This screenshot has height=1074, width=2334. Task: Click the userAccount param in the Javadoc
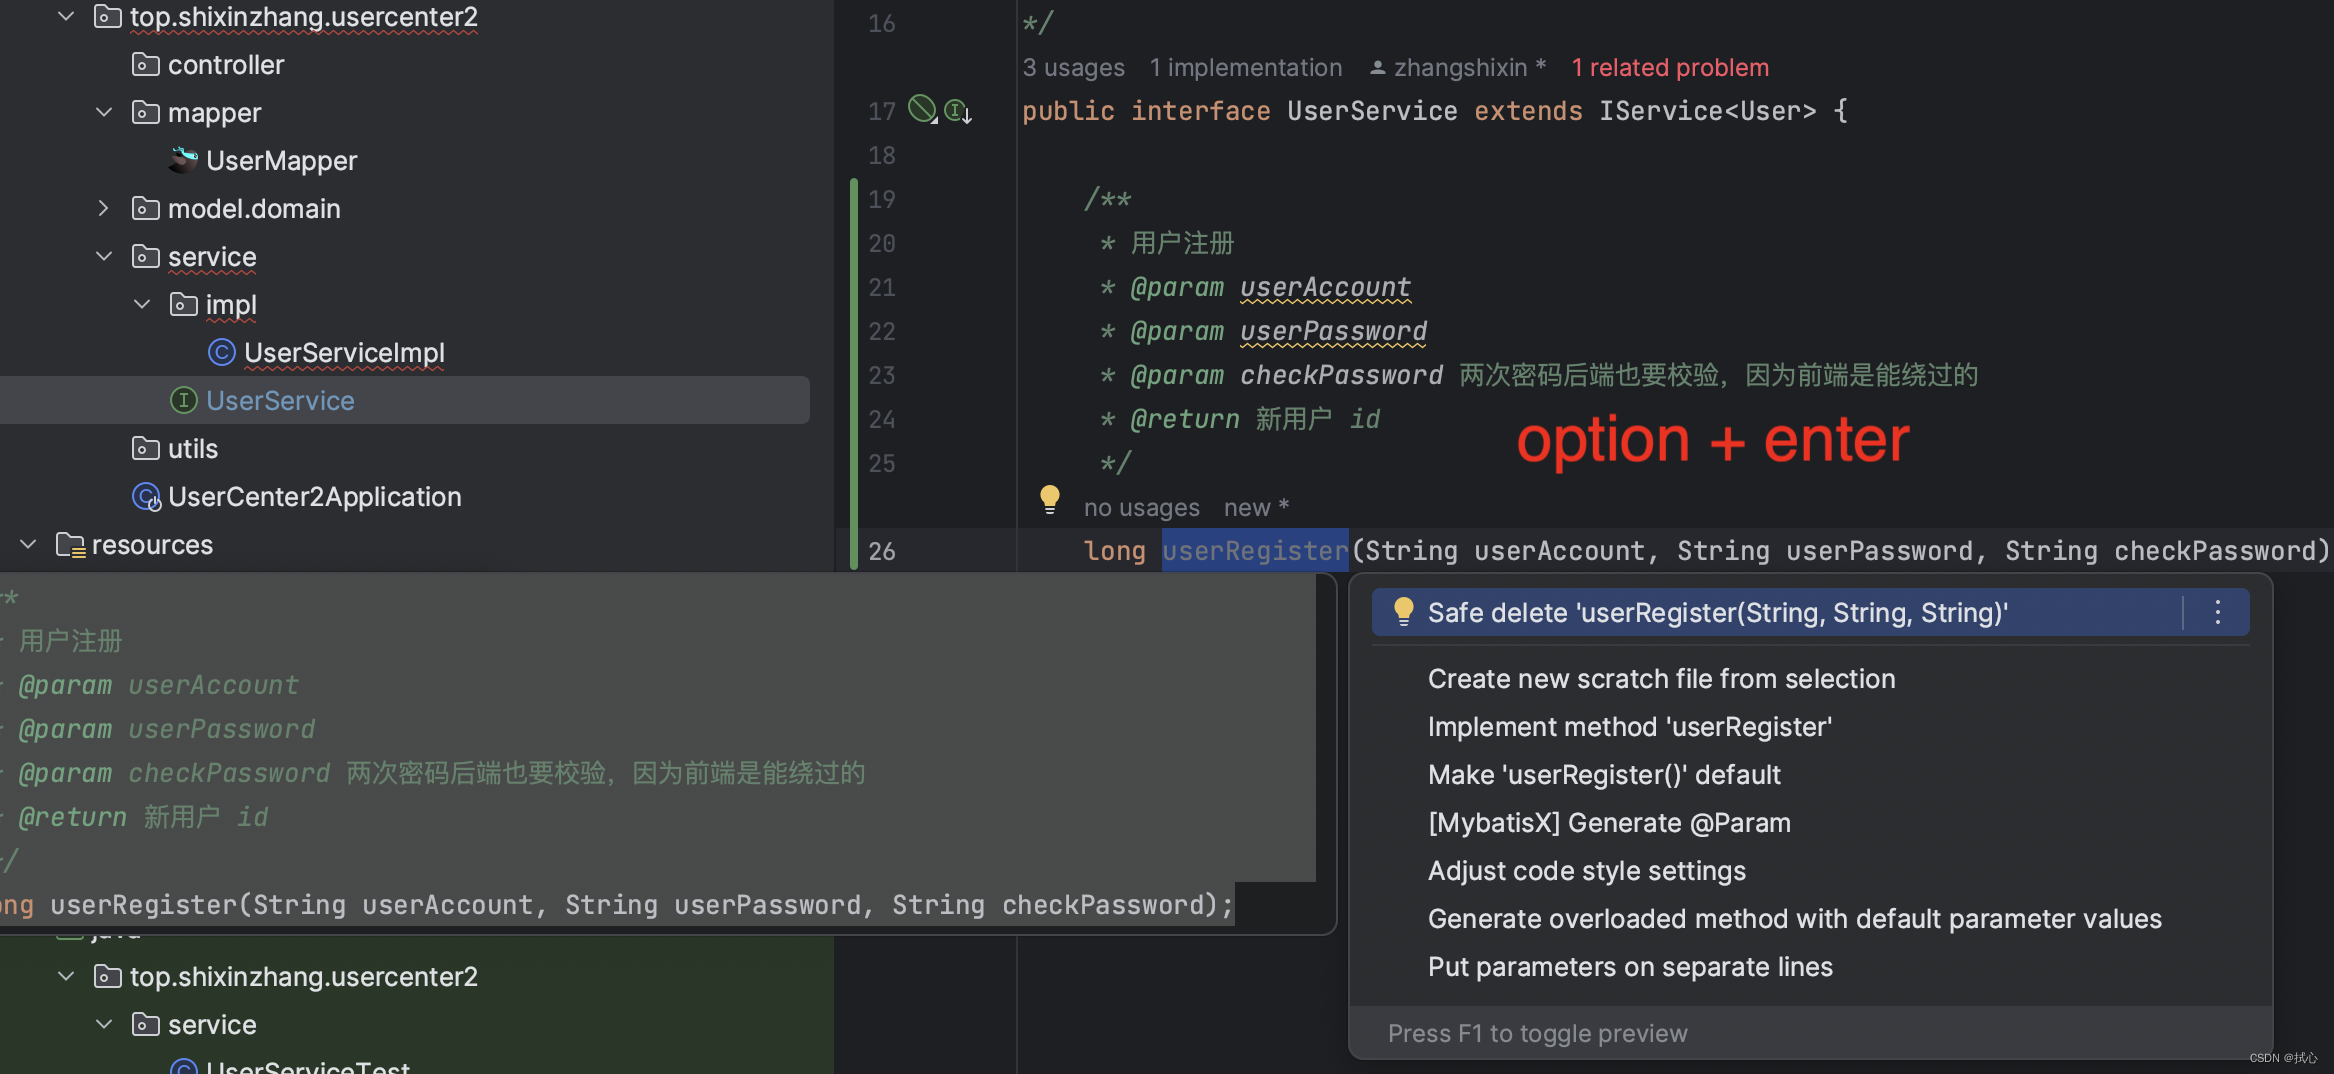point(1325,287)
